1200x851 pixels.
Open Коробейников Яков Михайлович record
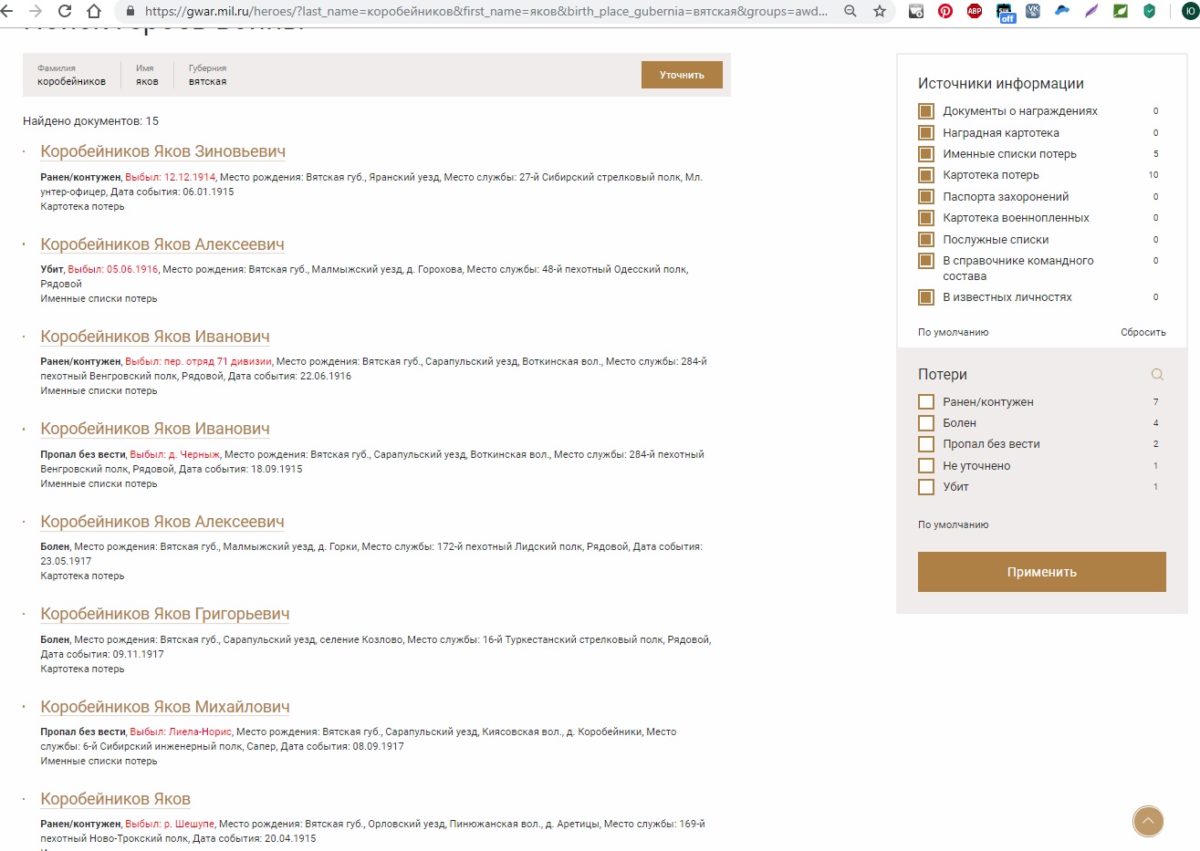(x=165, y=707)
